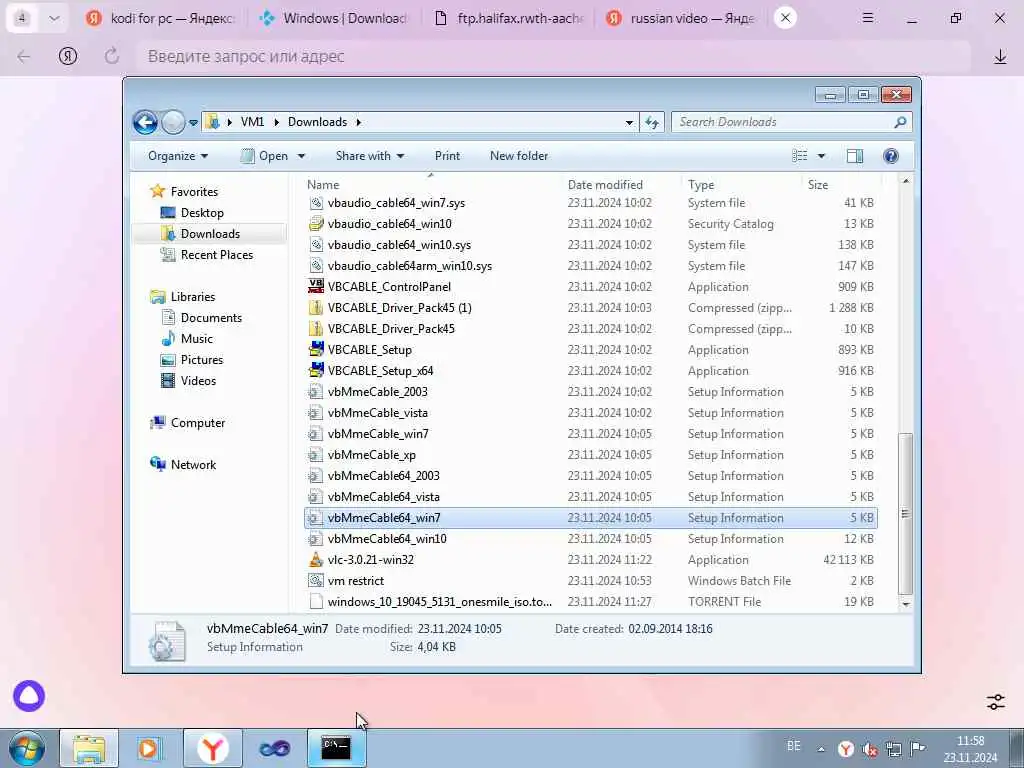The image size is (1024, 768).
Task: Switch to the russian video browser tab
Action: (682, 18)
